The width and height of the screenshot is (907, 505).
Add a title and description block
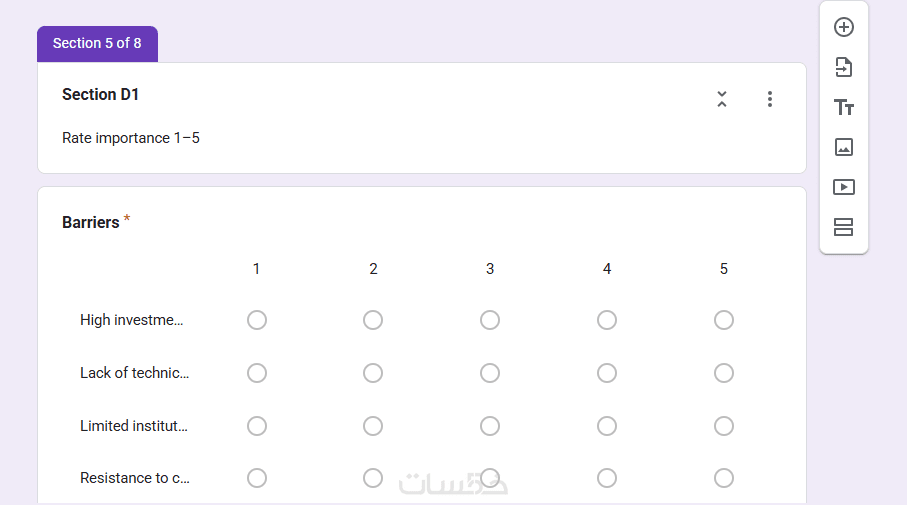(x=843, y=107)
